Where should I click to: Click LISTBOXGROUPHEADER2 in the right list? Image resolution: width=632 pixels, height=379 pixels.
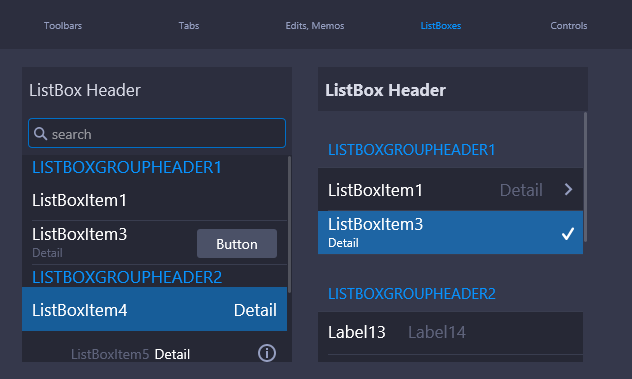click(412, 294)
